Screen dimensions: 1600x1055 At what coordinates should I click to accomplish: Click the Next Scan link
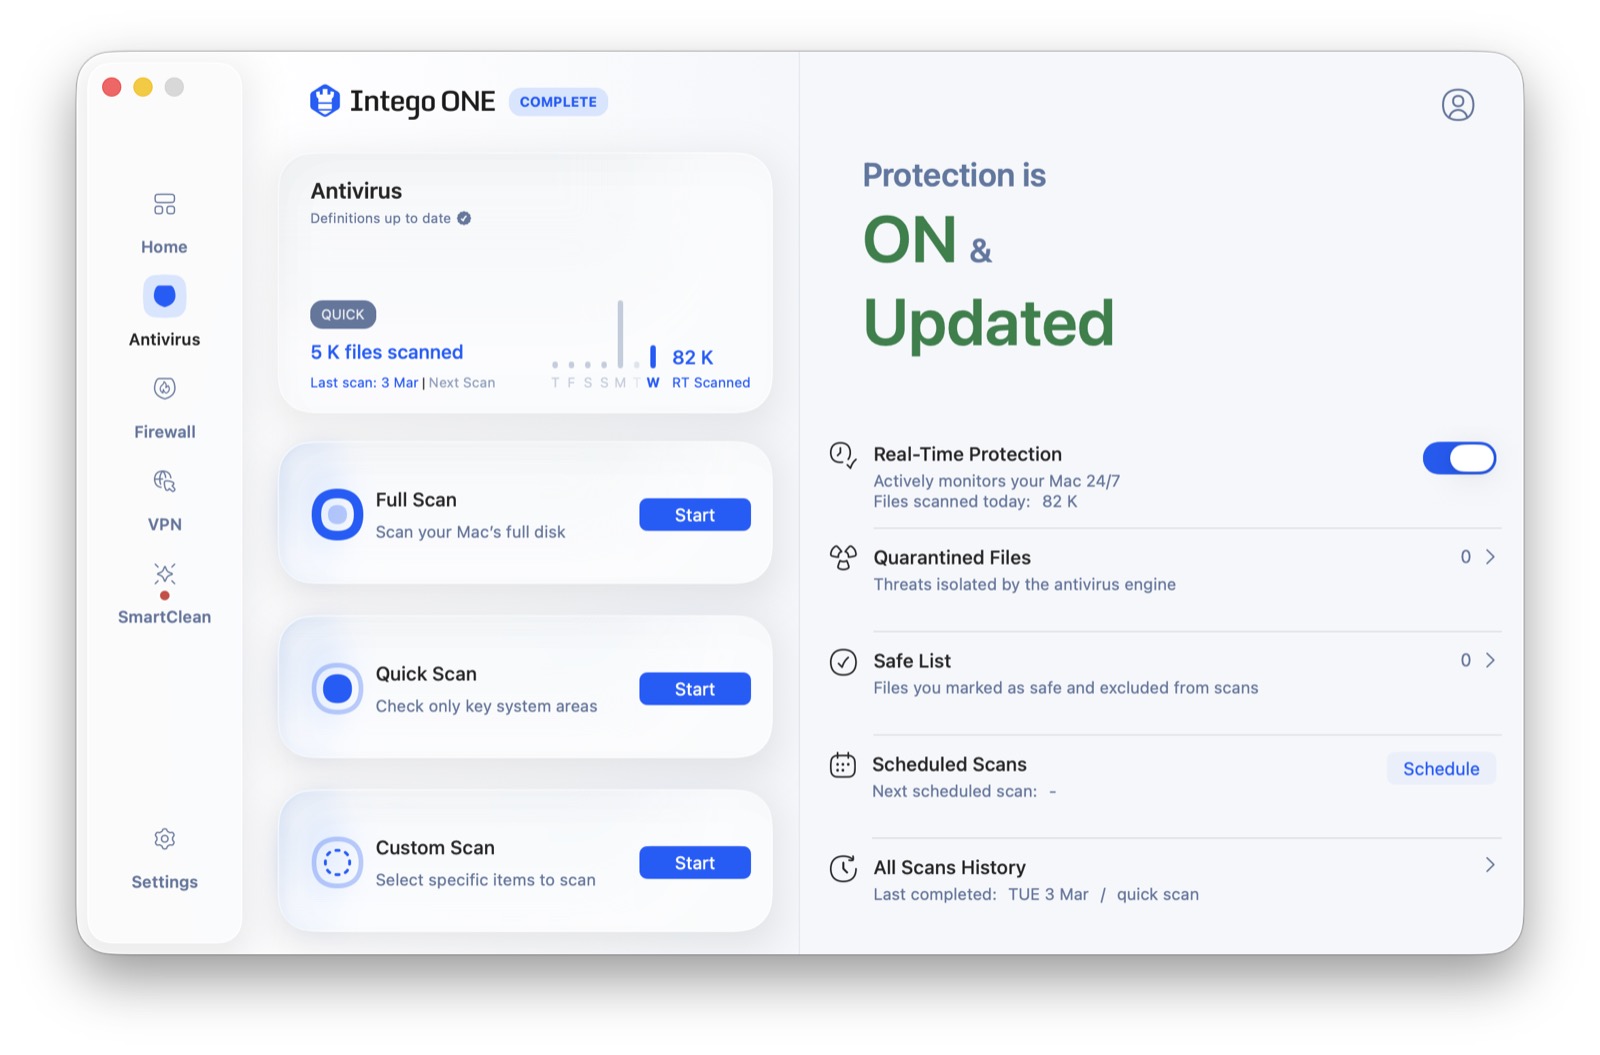(462, 383)
